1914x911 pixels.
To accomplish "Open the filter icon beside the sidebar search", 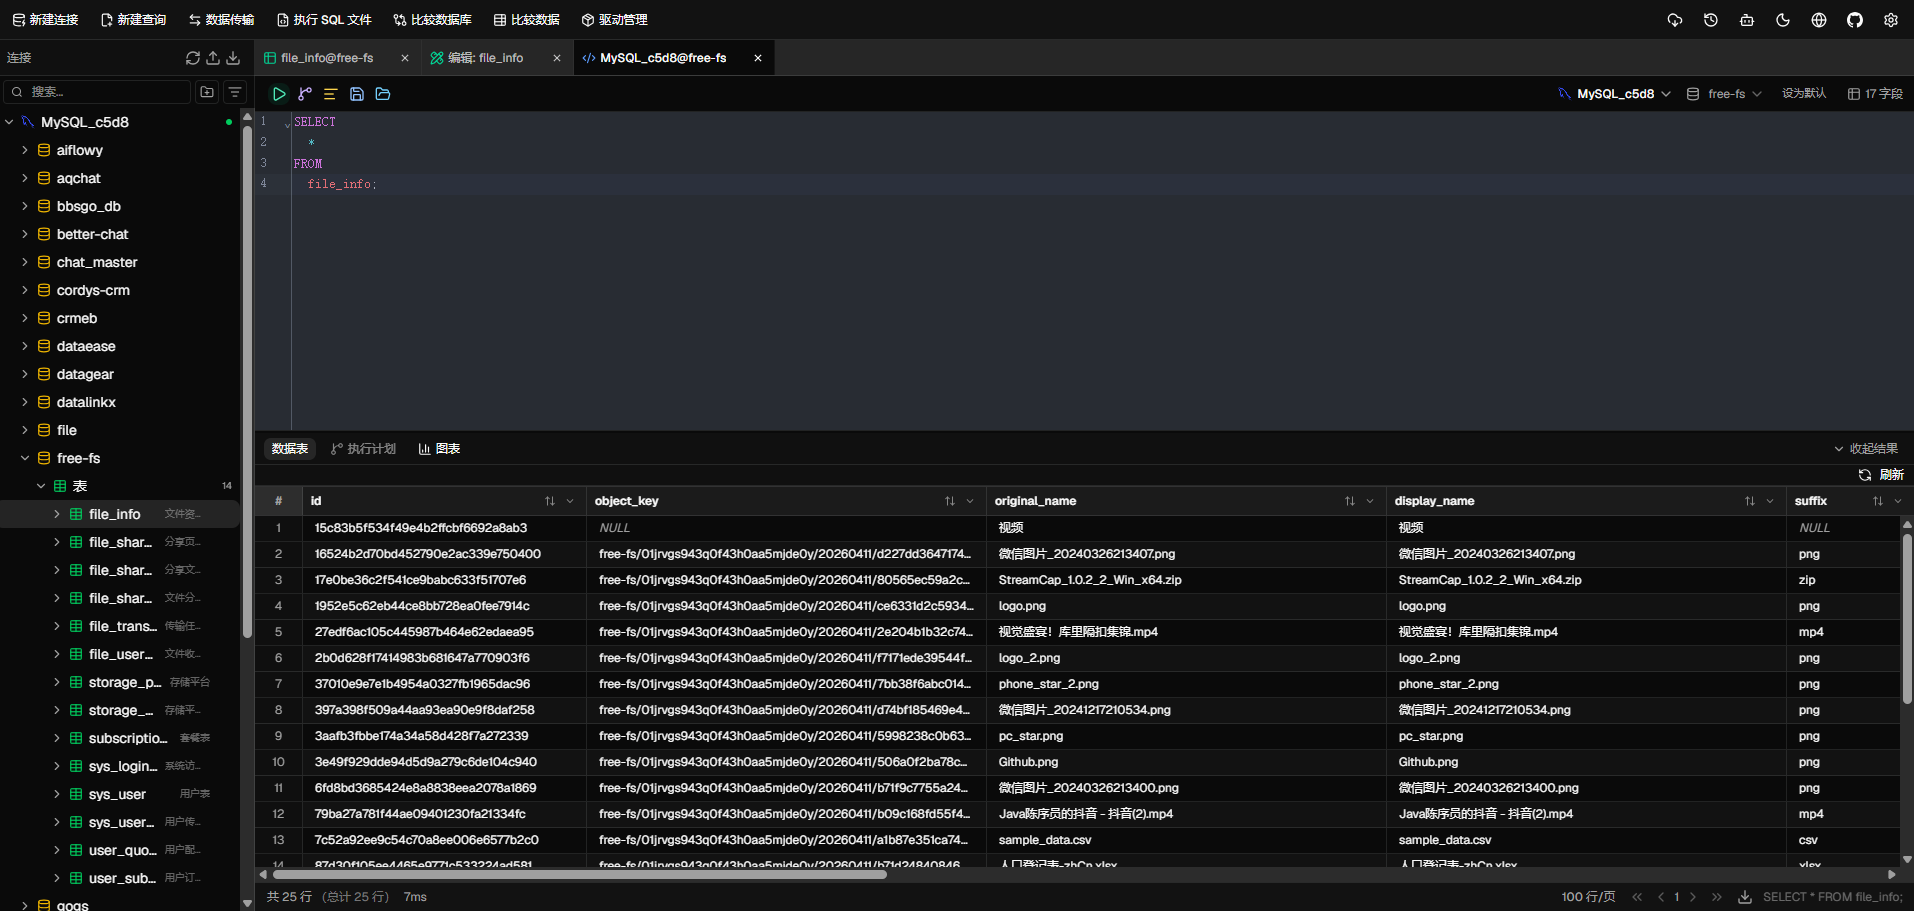I will point(235,92).
